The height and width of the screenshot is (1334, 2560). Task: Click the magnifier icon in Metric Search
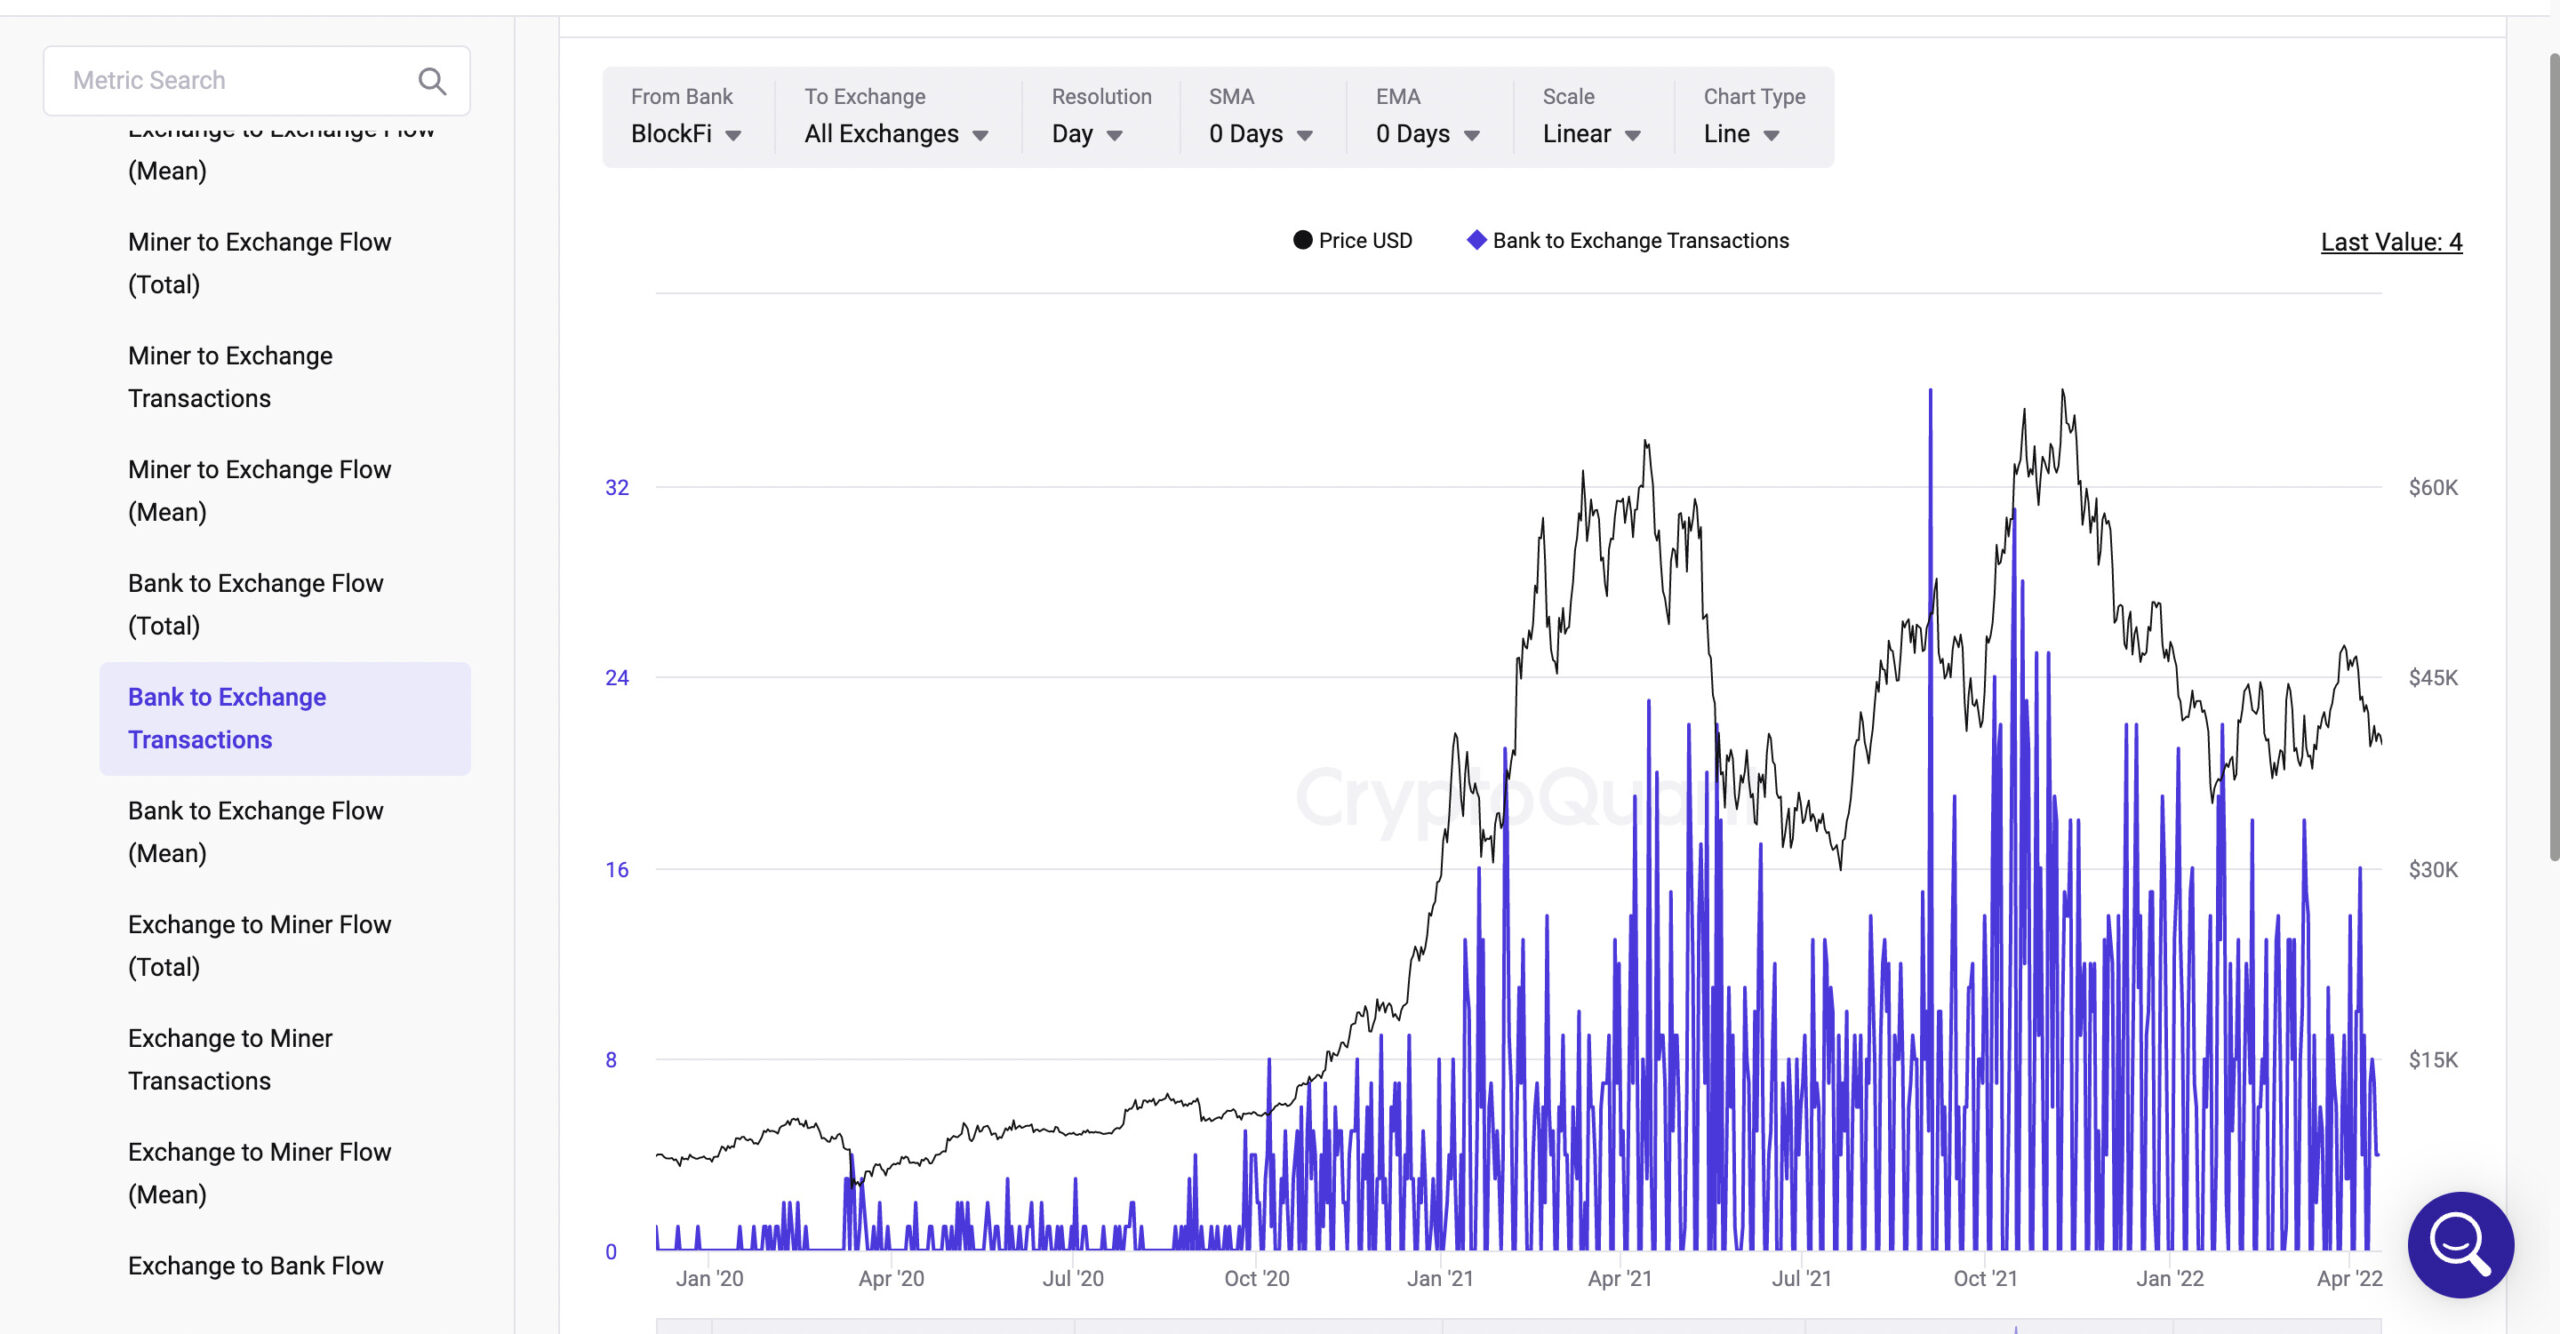(432, 81)
